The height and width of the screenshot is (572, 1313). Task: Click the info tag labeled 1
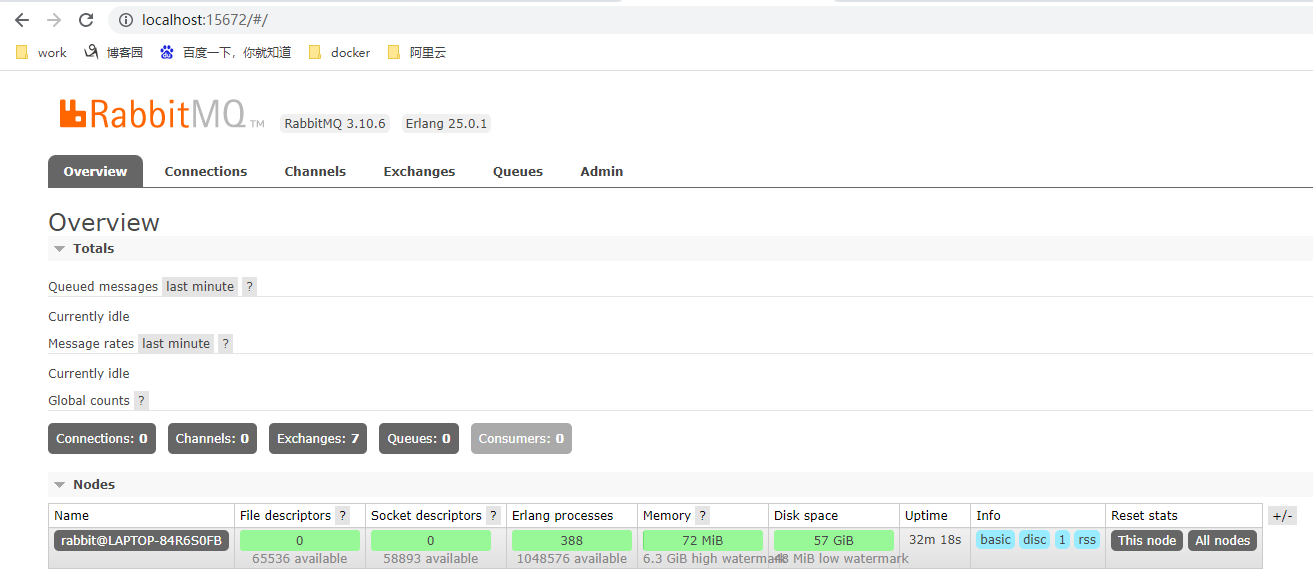(1062, 540)
